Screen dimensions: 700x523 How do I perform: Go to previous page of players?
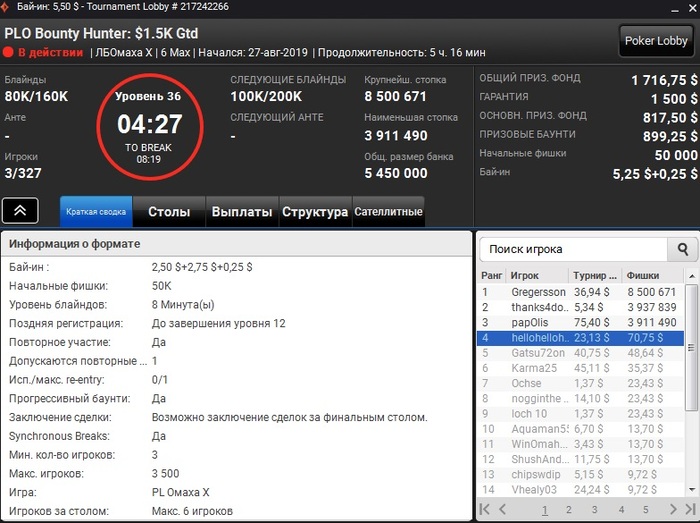(502, 509)
